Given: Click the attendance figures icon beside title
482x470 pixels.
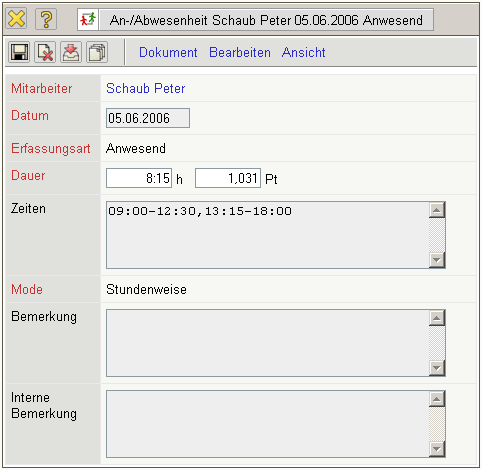Looking at the screenshot, I should pyautogui.click(x=88, y=20).
